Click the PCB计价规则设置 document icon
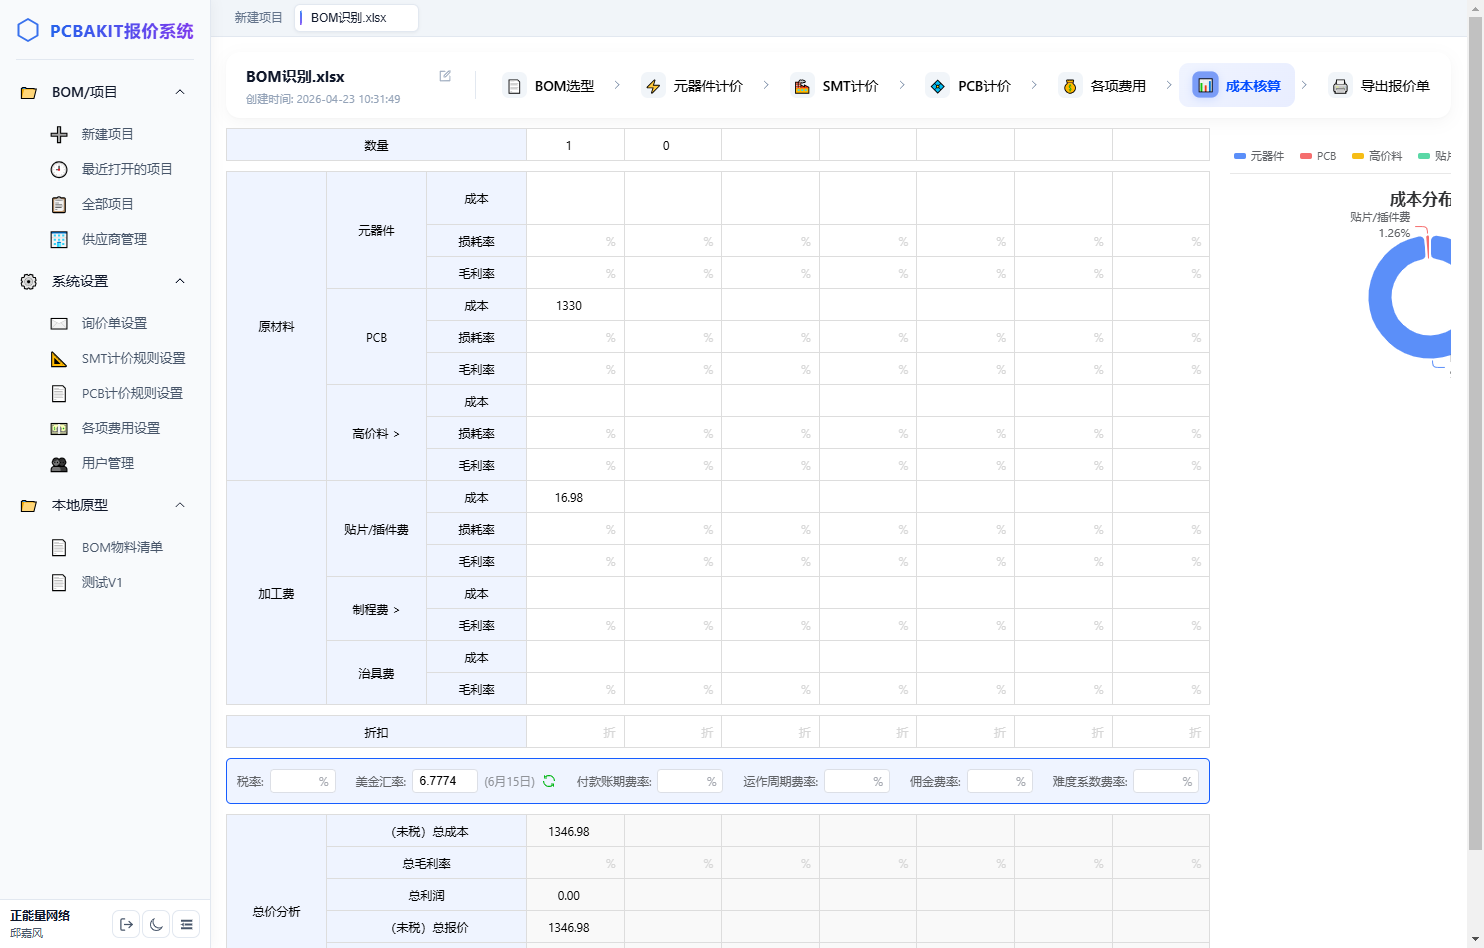The height and width of the screenshot is (948, 1484). [x=59, y=393]
